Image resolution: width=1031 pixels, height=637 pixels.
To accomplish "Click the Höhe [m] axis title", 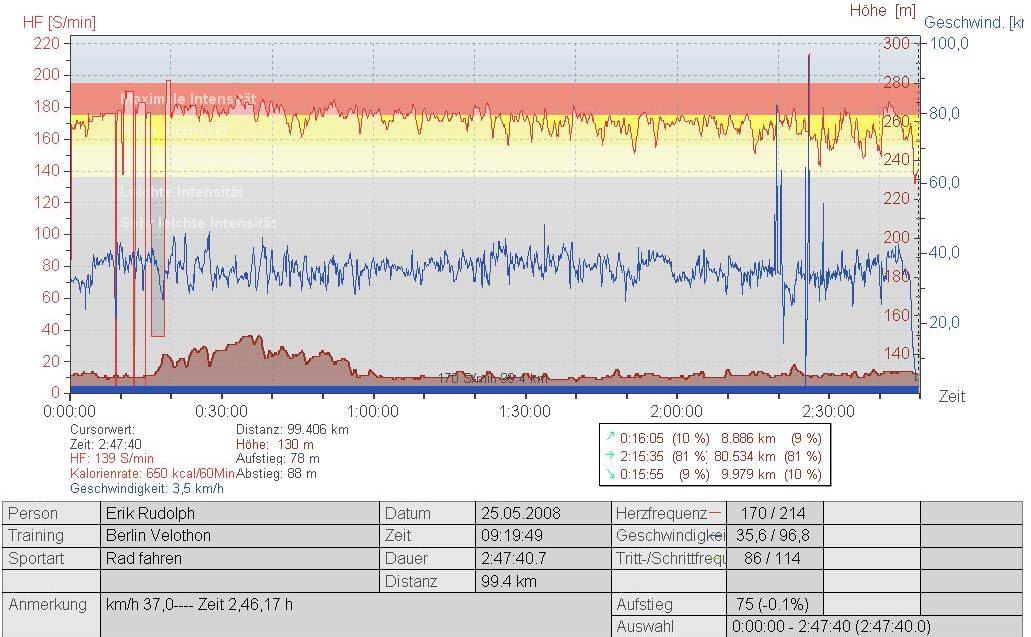I will 882,11.
